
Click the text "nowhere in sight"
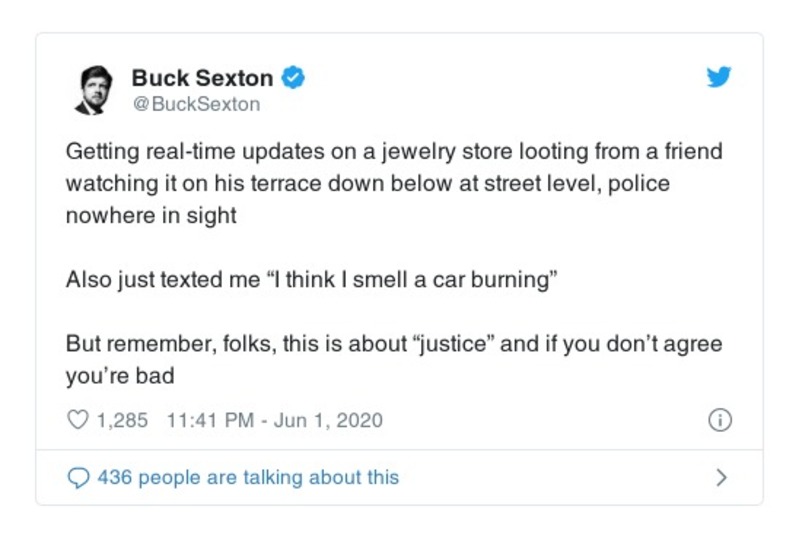(x=151, y=216)
